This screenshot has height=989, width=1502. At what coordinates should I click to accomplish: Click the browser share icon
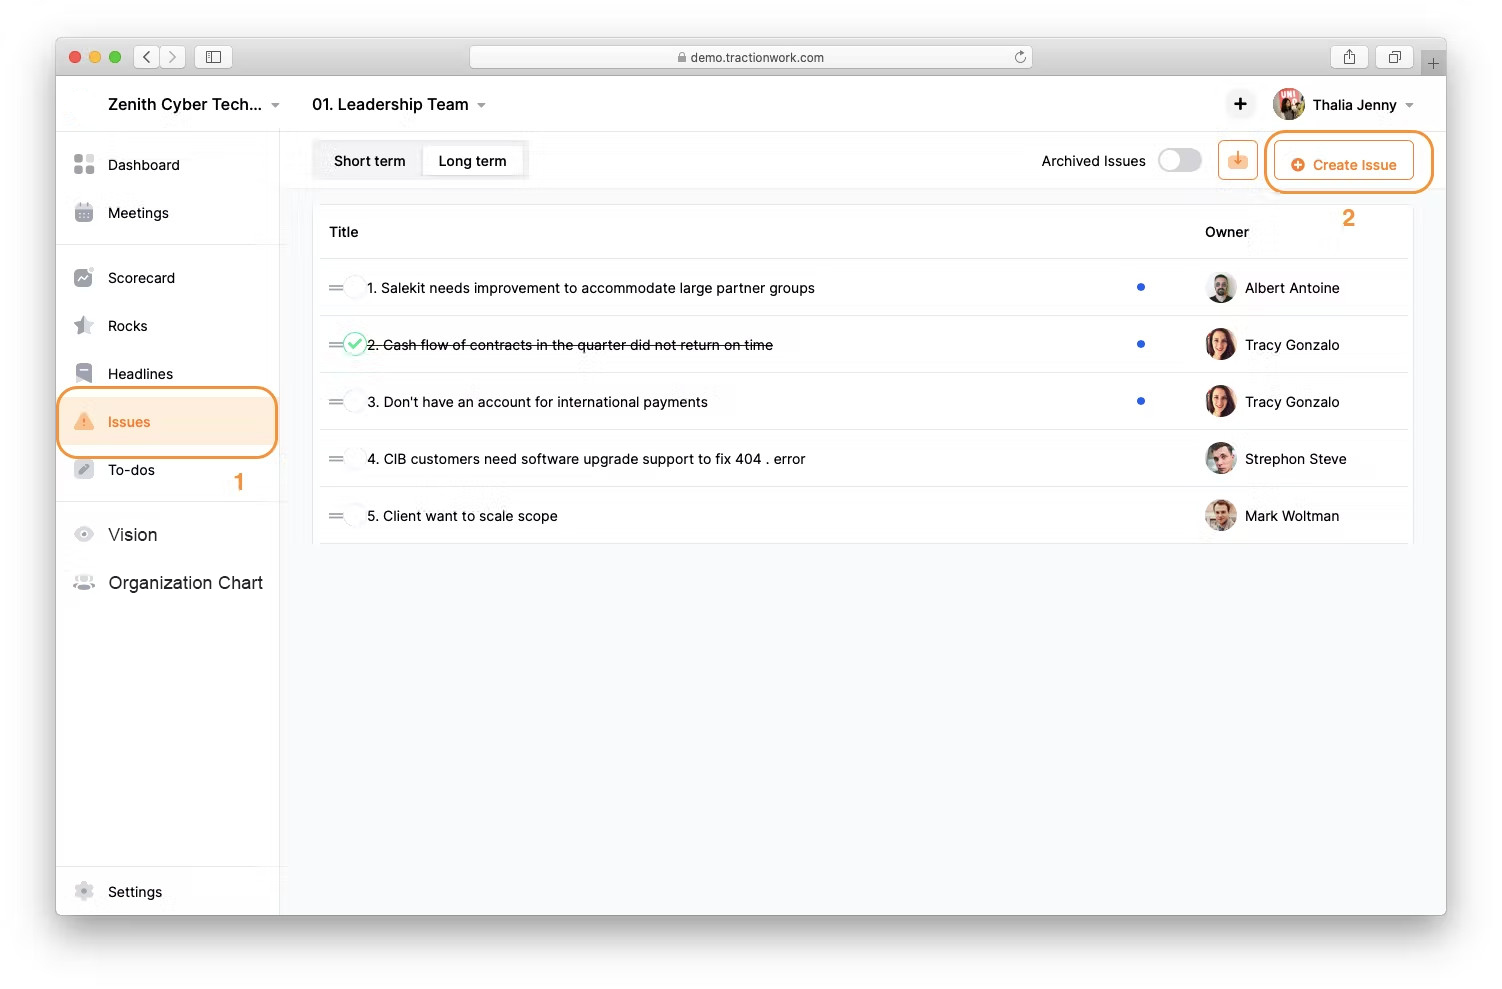(x=1349, y=57)
